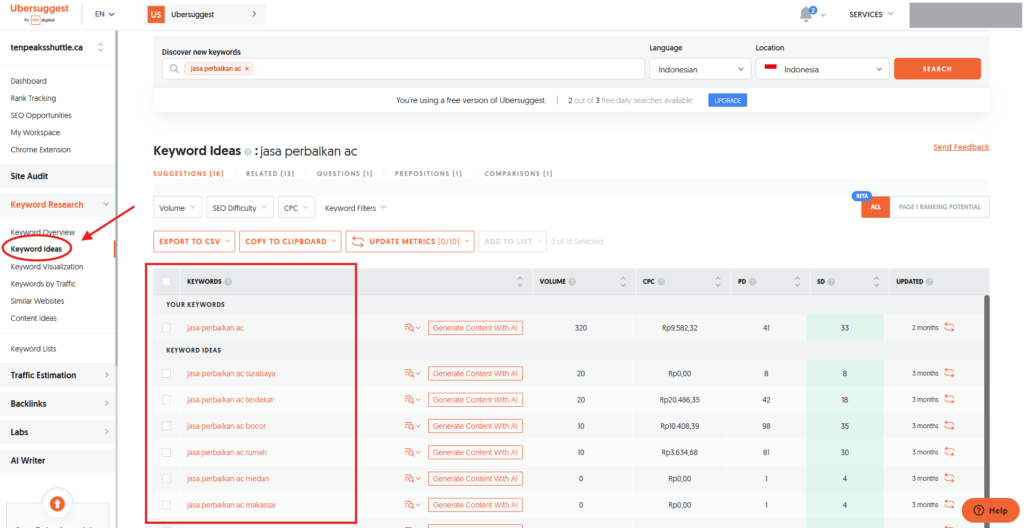Open search options icon for 'jasa perbaikan ac surabaya'

[412, 374]
